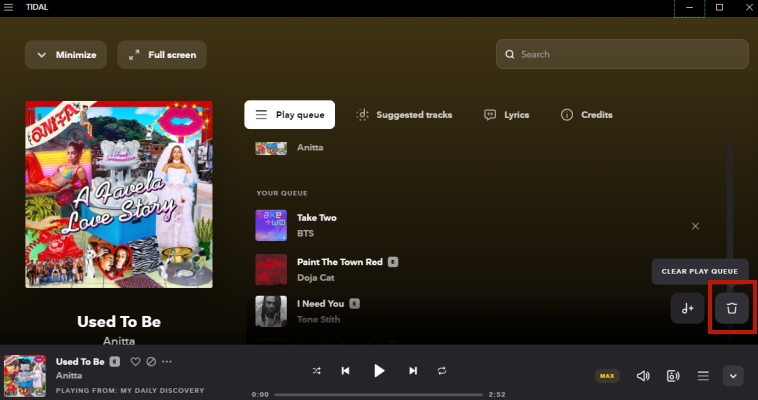Skip to previous track
Viewport: 758px width, 400px height.
[x=345, y=371]
